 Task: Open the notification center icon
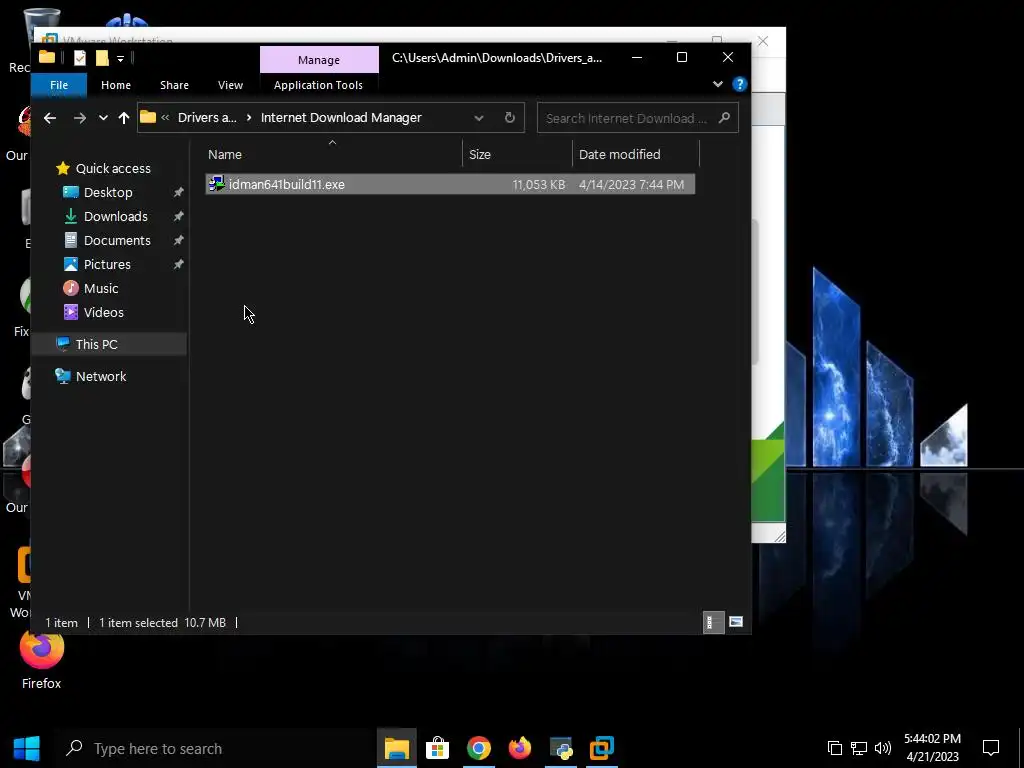click(x=991, y=748)
